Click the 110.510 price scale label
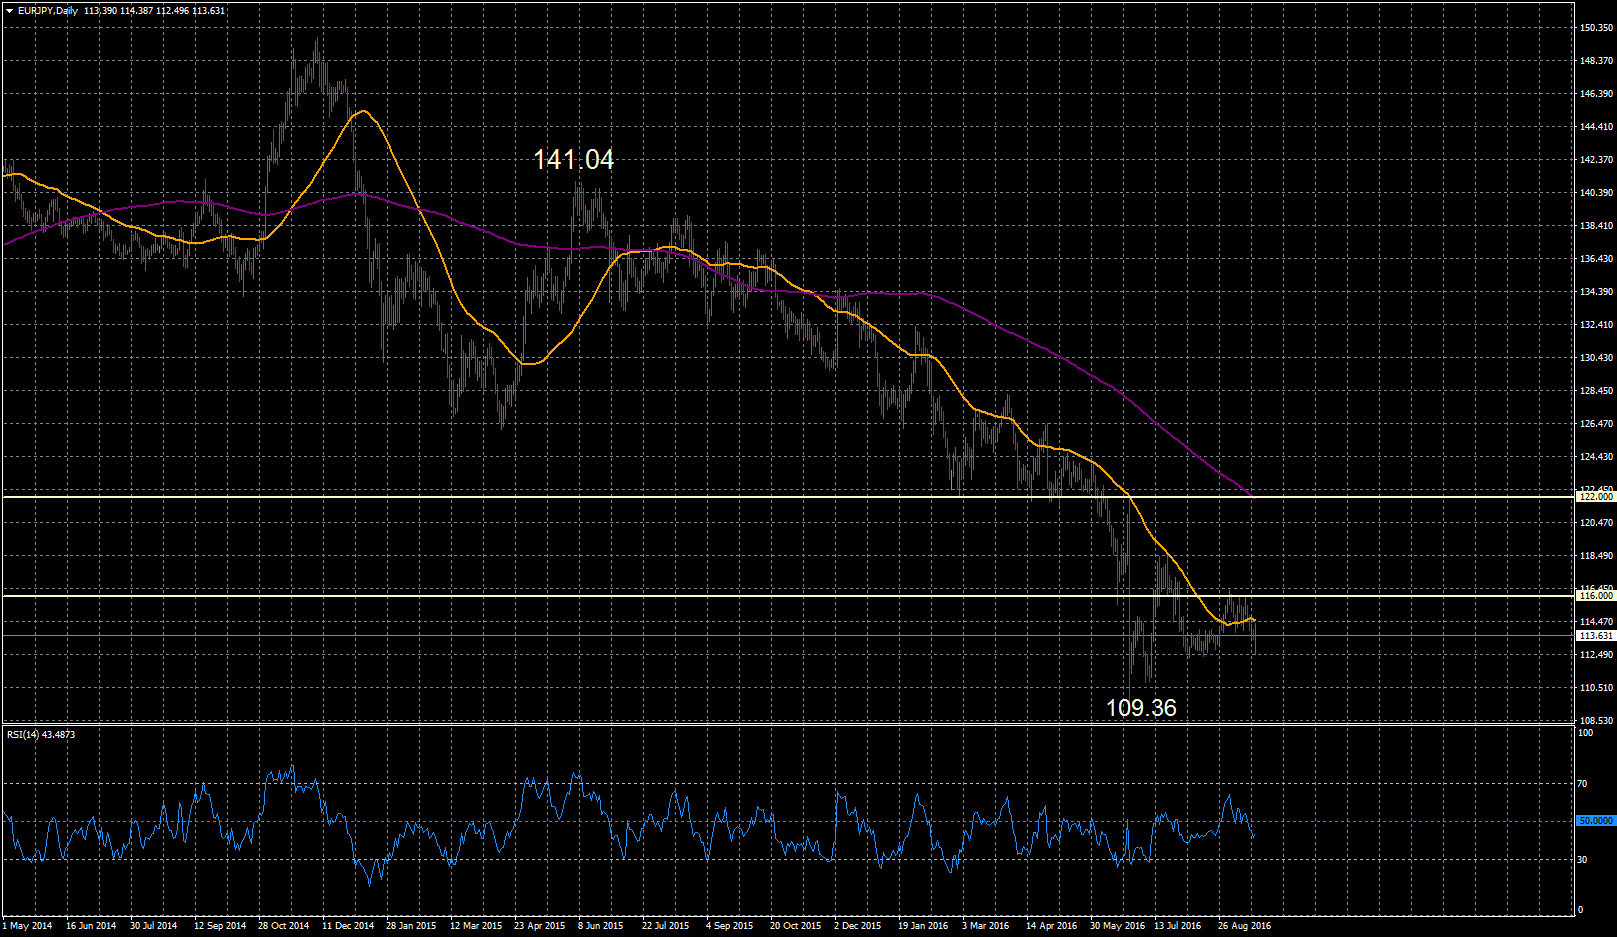This screenshot has width=1617, height=937. [x=1596, y=688]
